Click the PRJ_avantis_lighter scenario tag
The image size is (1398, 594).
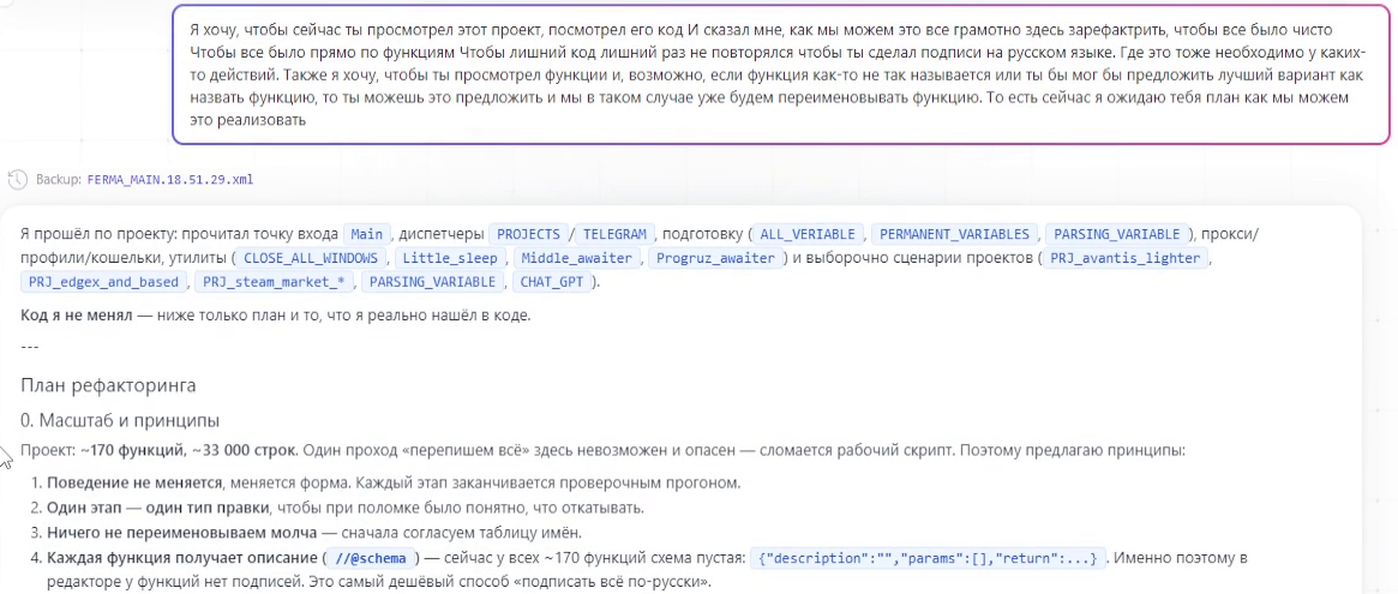1126,258
